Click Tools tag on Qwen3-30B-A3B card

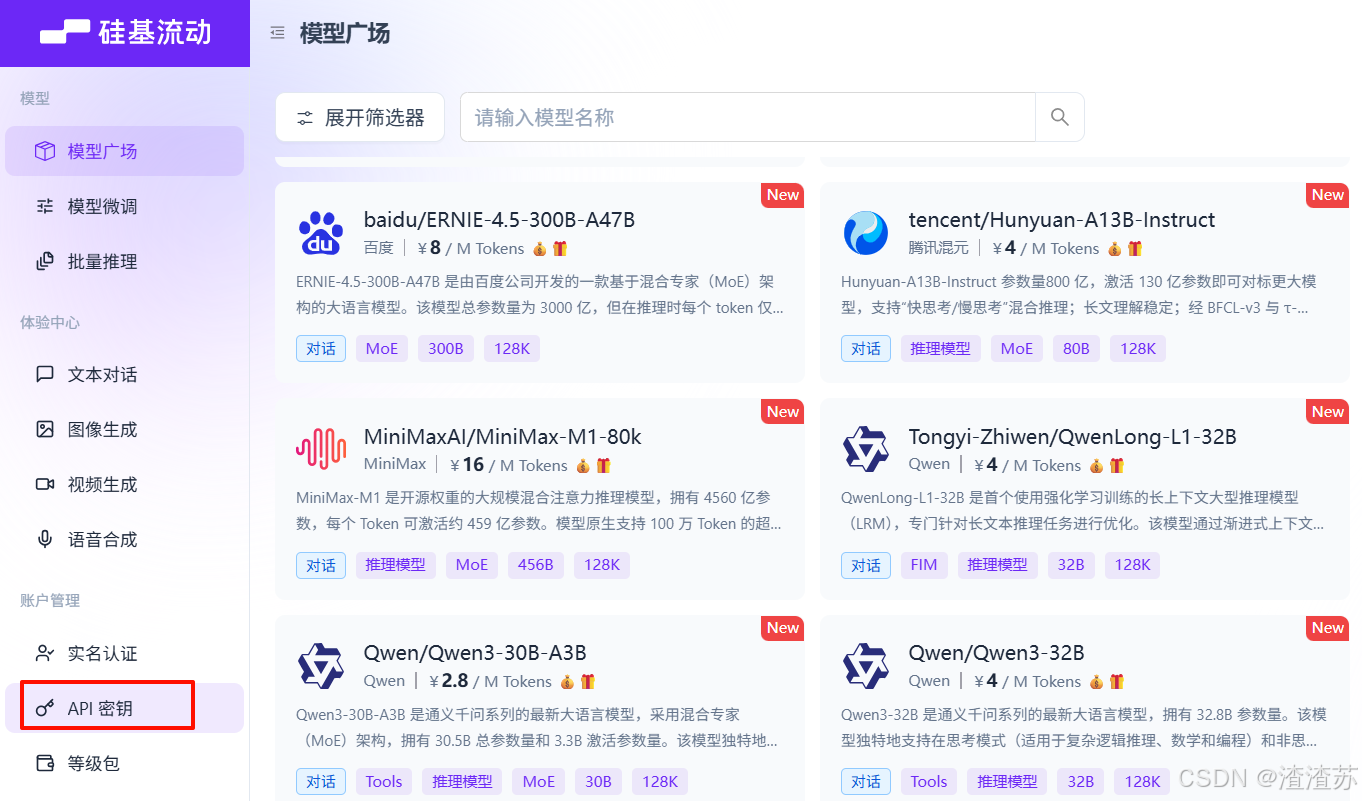[x=384, y=781]
